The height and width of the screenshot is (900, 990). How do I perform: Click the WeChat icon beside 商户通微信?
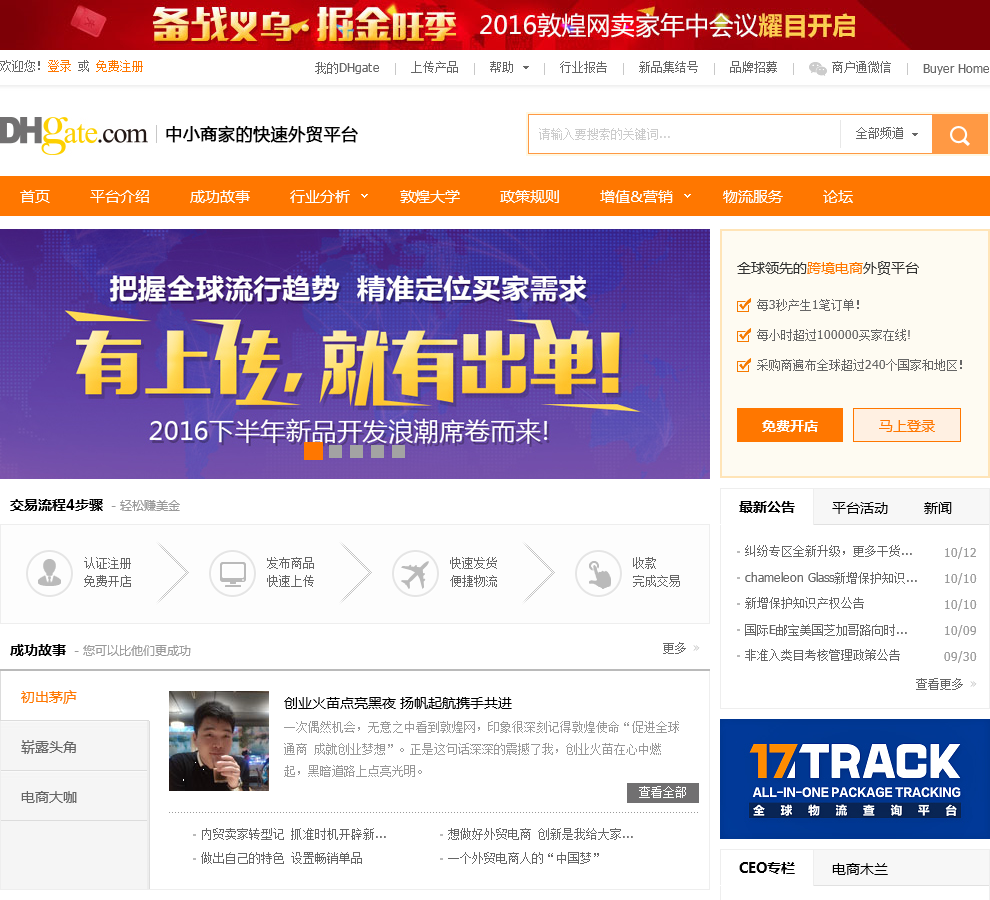pyautogui.click(x=818, y=68)
